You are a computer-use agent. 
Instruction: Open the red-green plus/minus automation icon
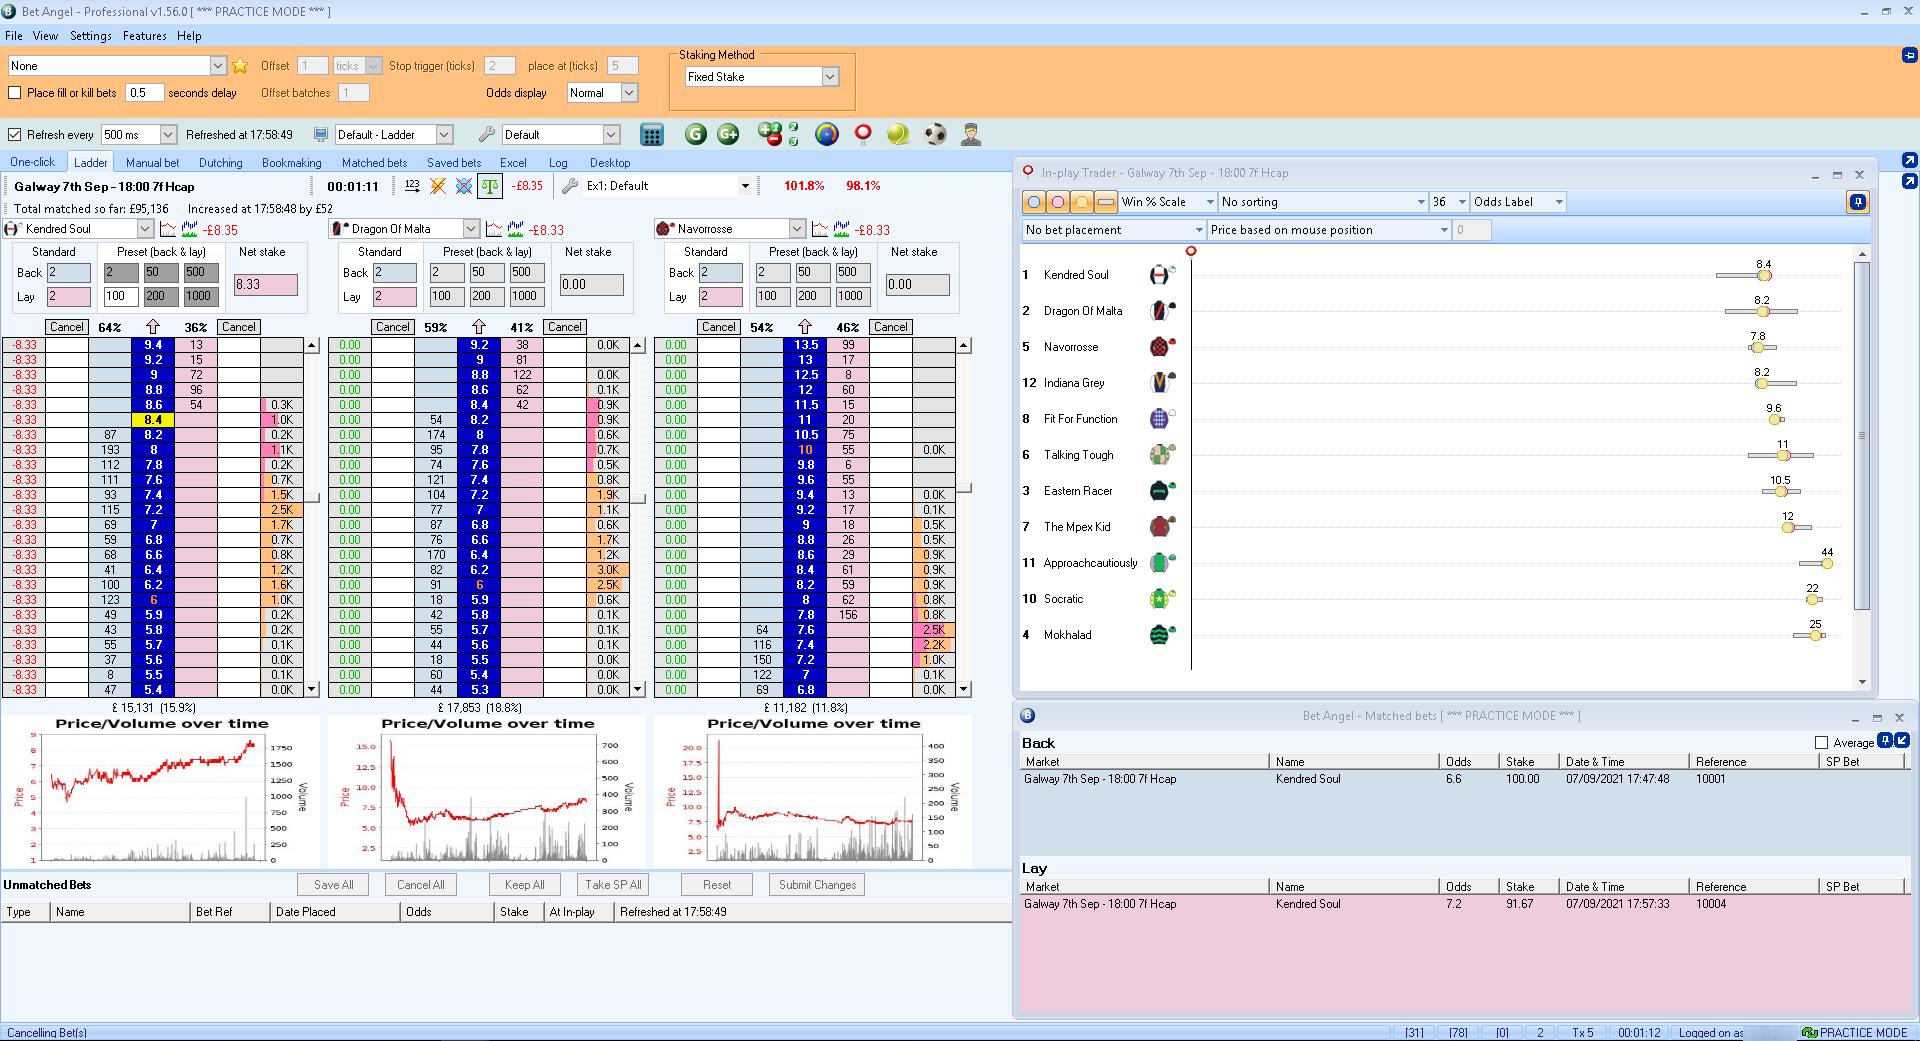pos(770,134)
